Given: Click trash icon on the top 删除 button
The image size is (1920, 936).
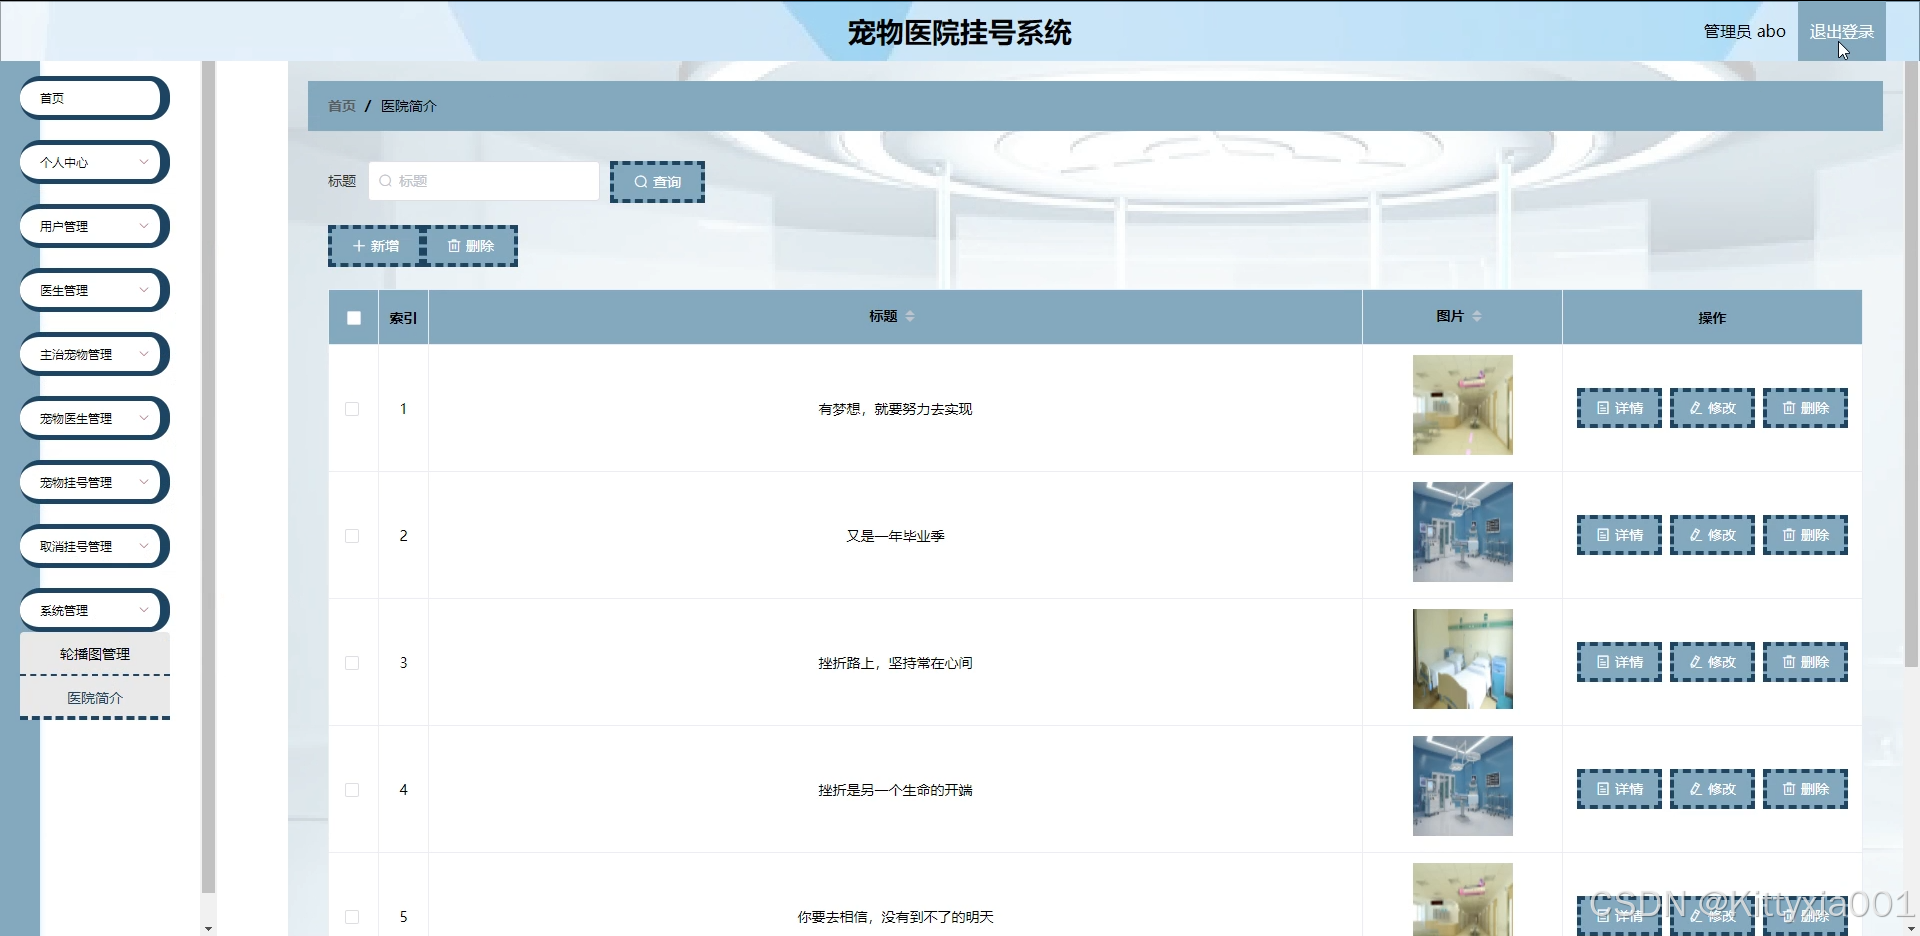Looking at the screenshot, I should click(454, 246).
